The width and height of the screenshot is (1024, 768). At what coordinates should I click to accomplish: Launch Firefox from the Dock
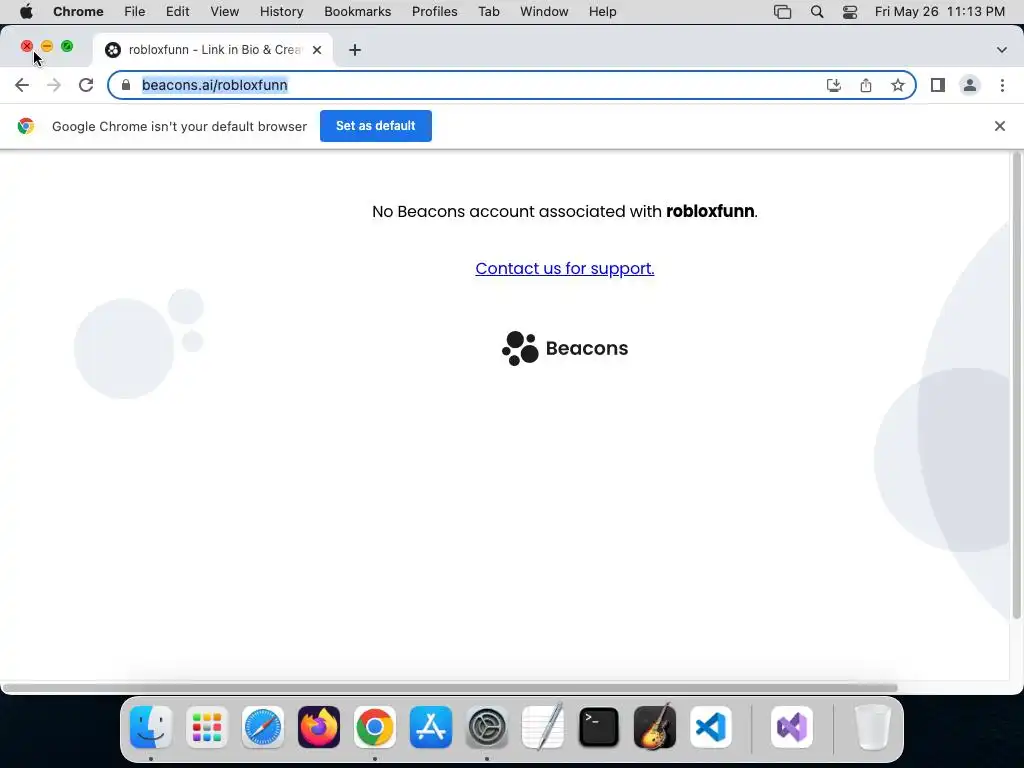pos(319,727)
